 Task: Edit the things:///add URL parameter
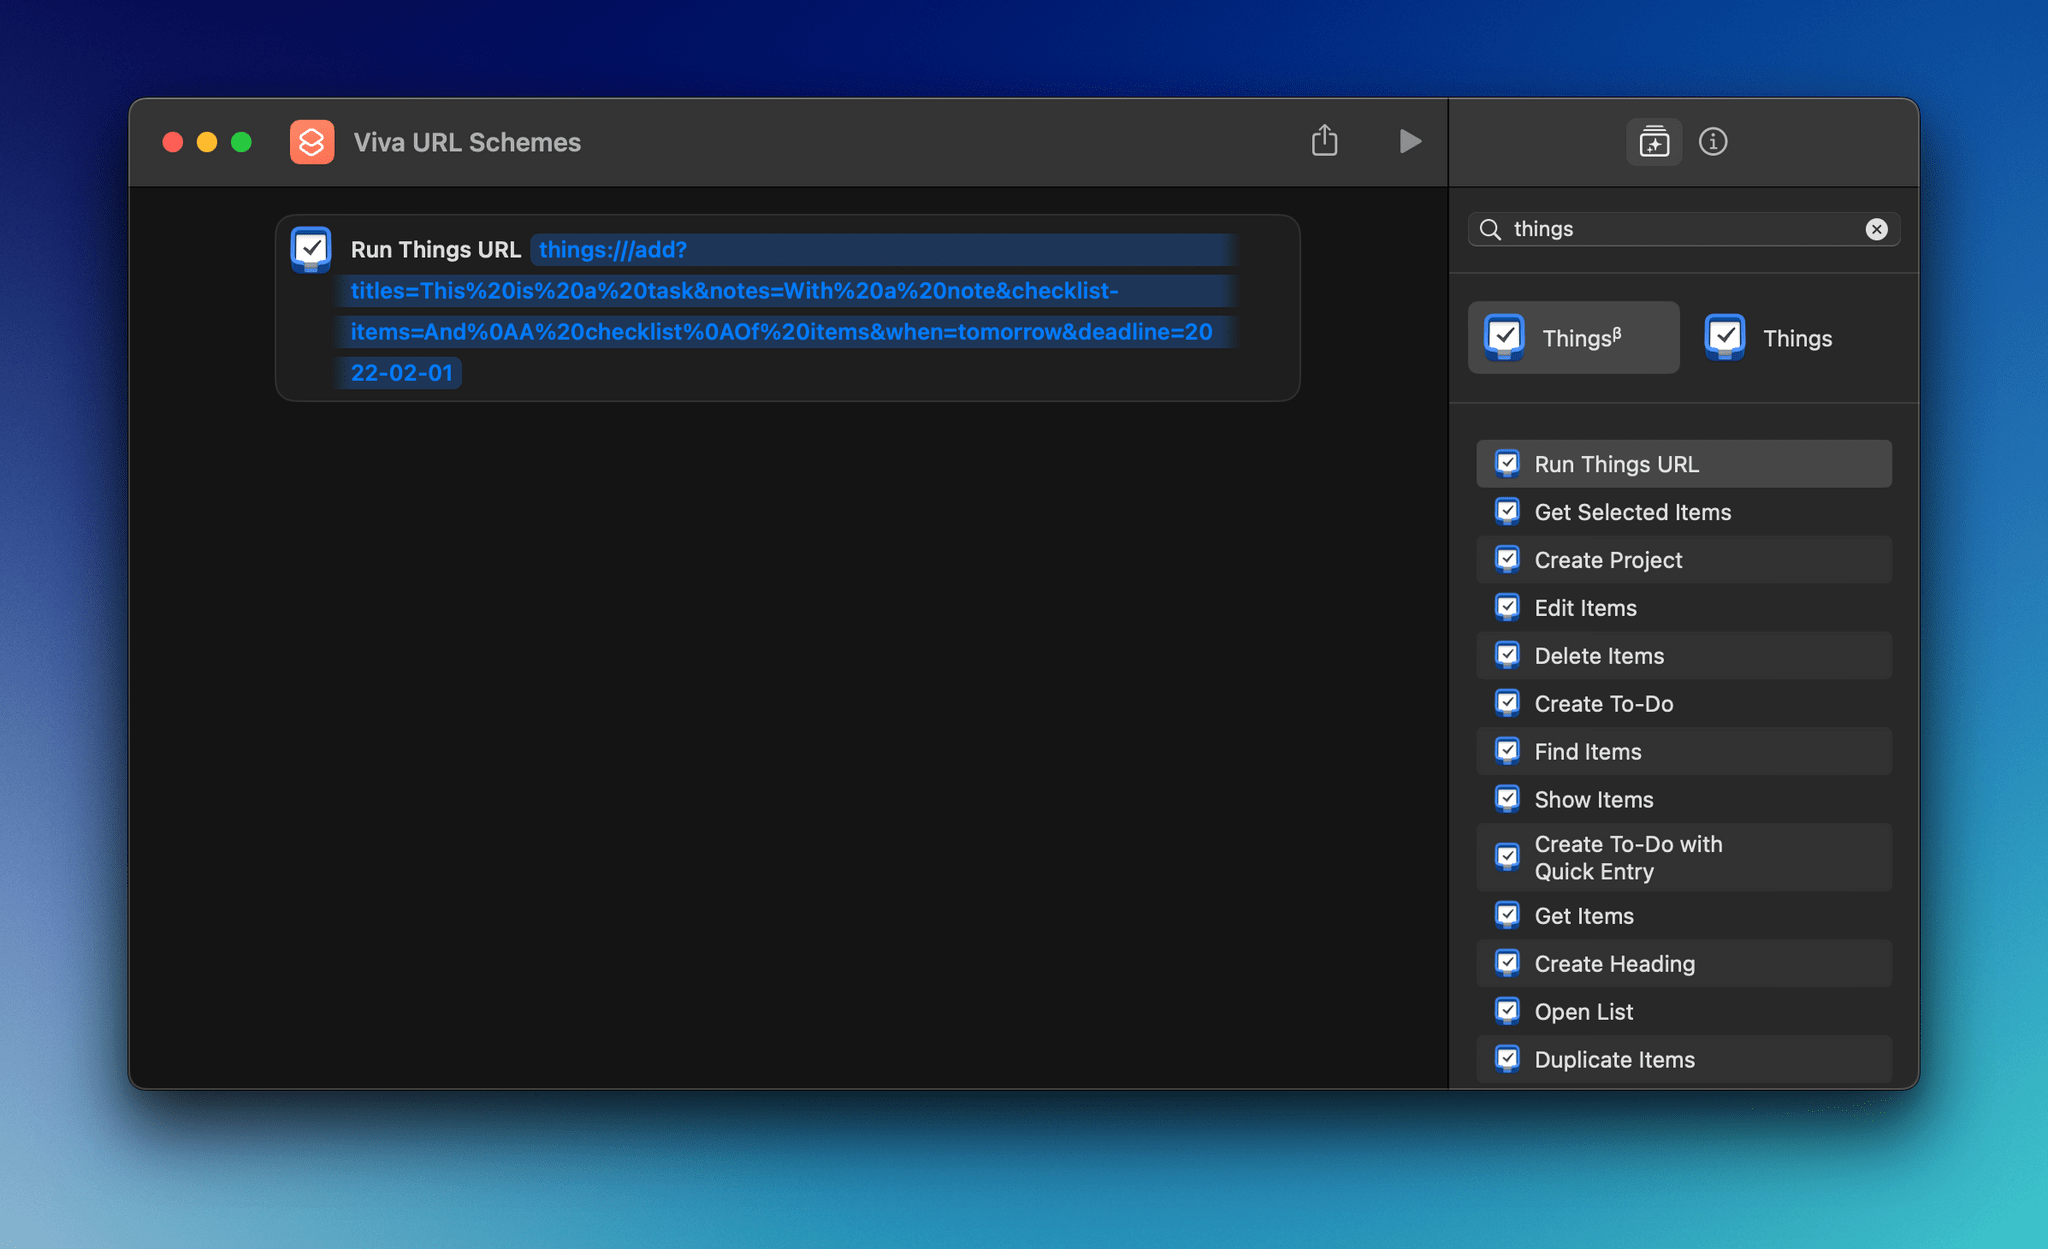tap(785, 311)
